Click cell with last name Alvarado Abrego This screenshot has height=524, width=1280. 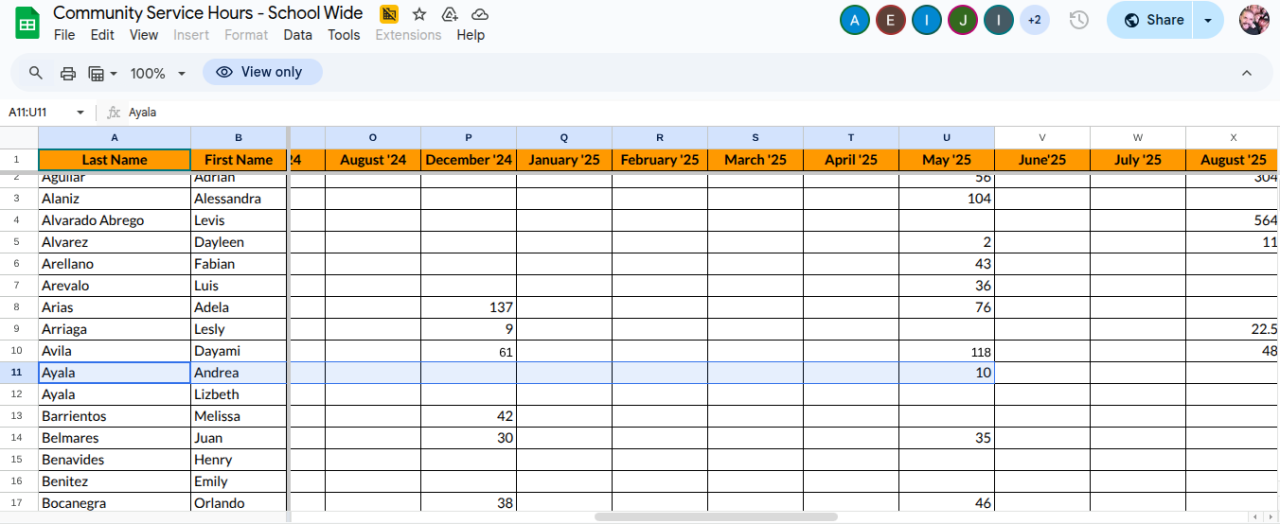tap(114, 220)
